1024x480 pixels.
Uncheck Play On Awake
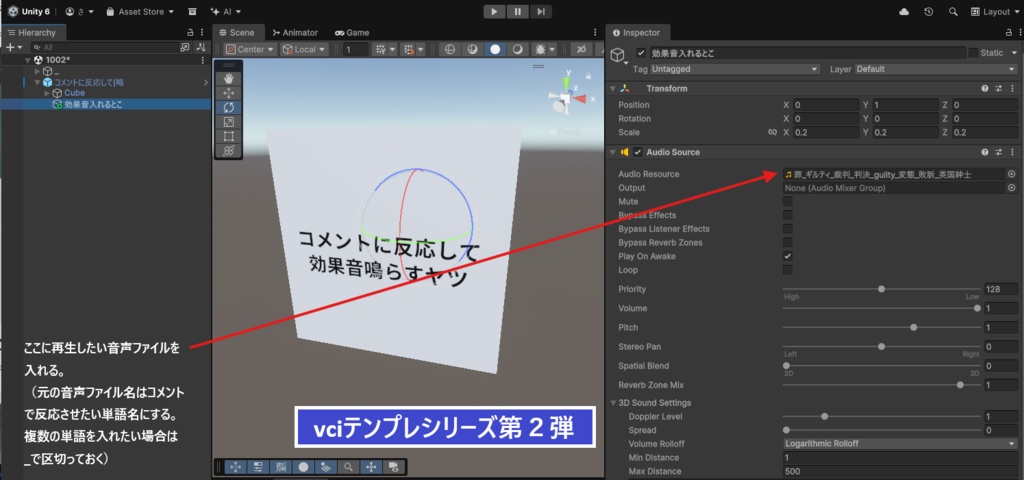pyautogui.click(x=788, y=257)
